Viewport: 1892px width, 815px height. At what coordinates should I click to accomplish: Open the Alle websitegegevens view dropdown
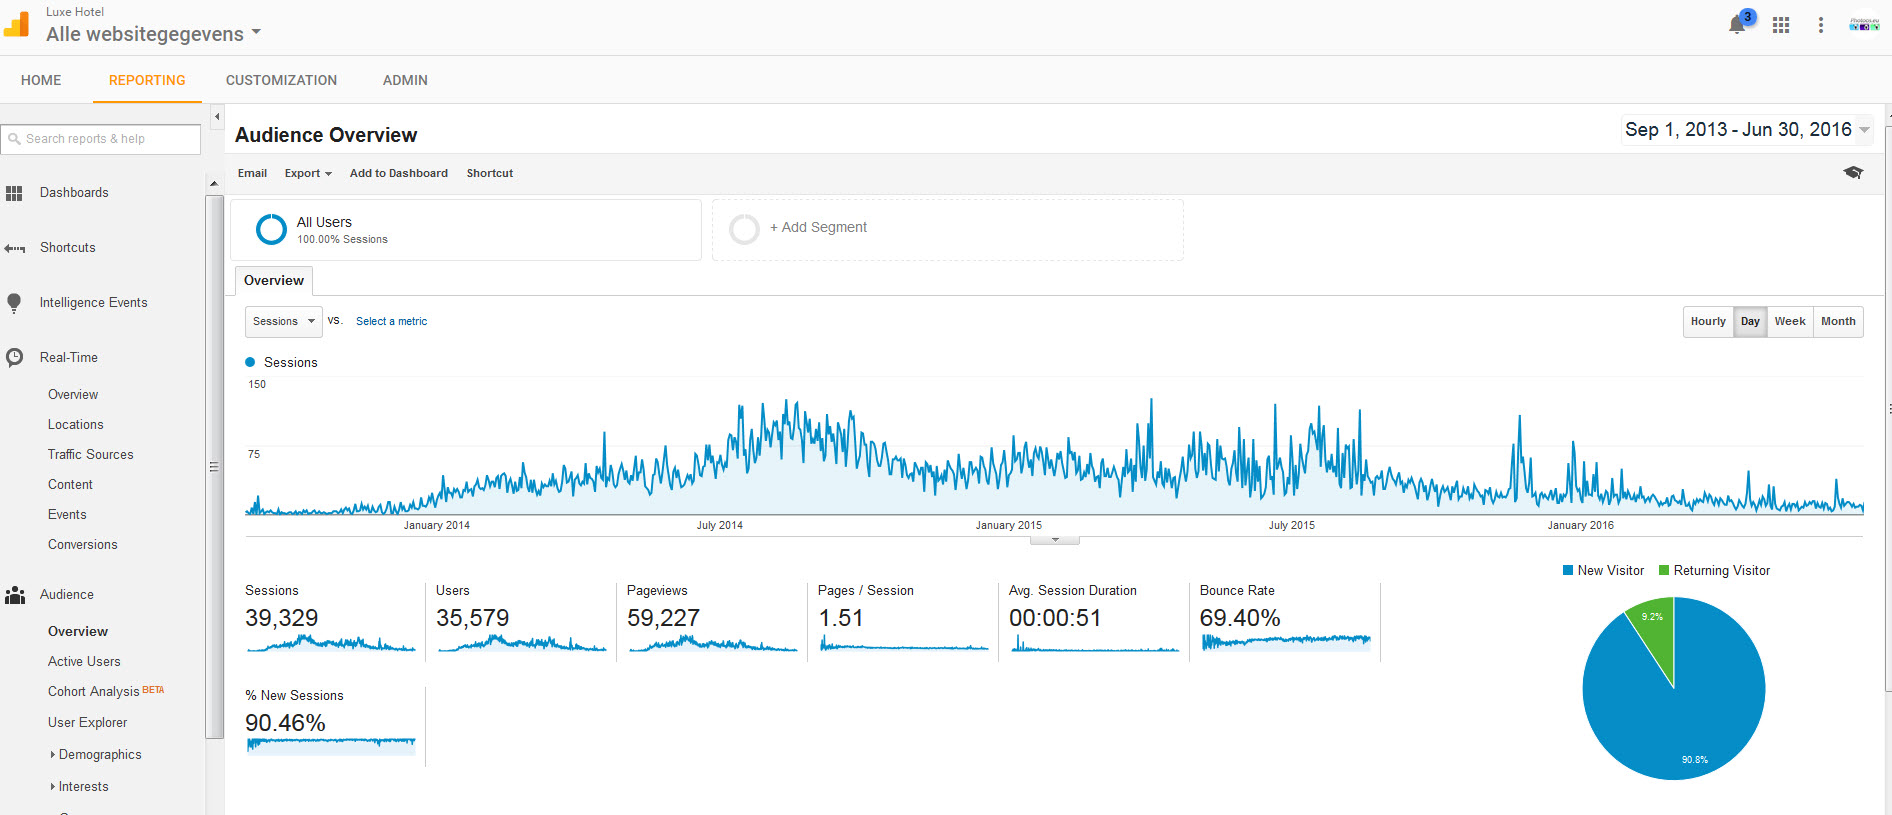(x=154, y=34)
